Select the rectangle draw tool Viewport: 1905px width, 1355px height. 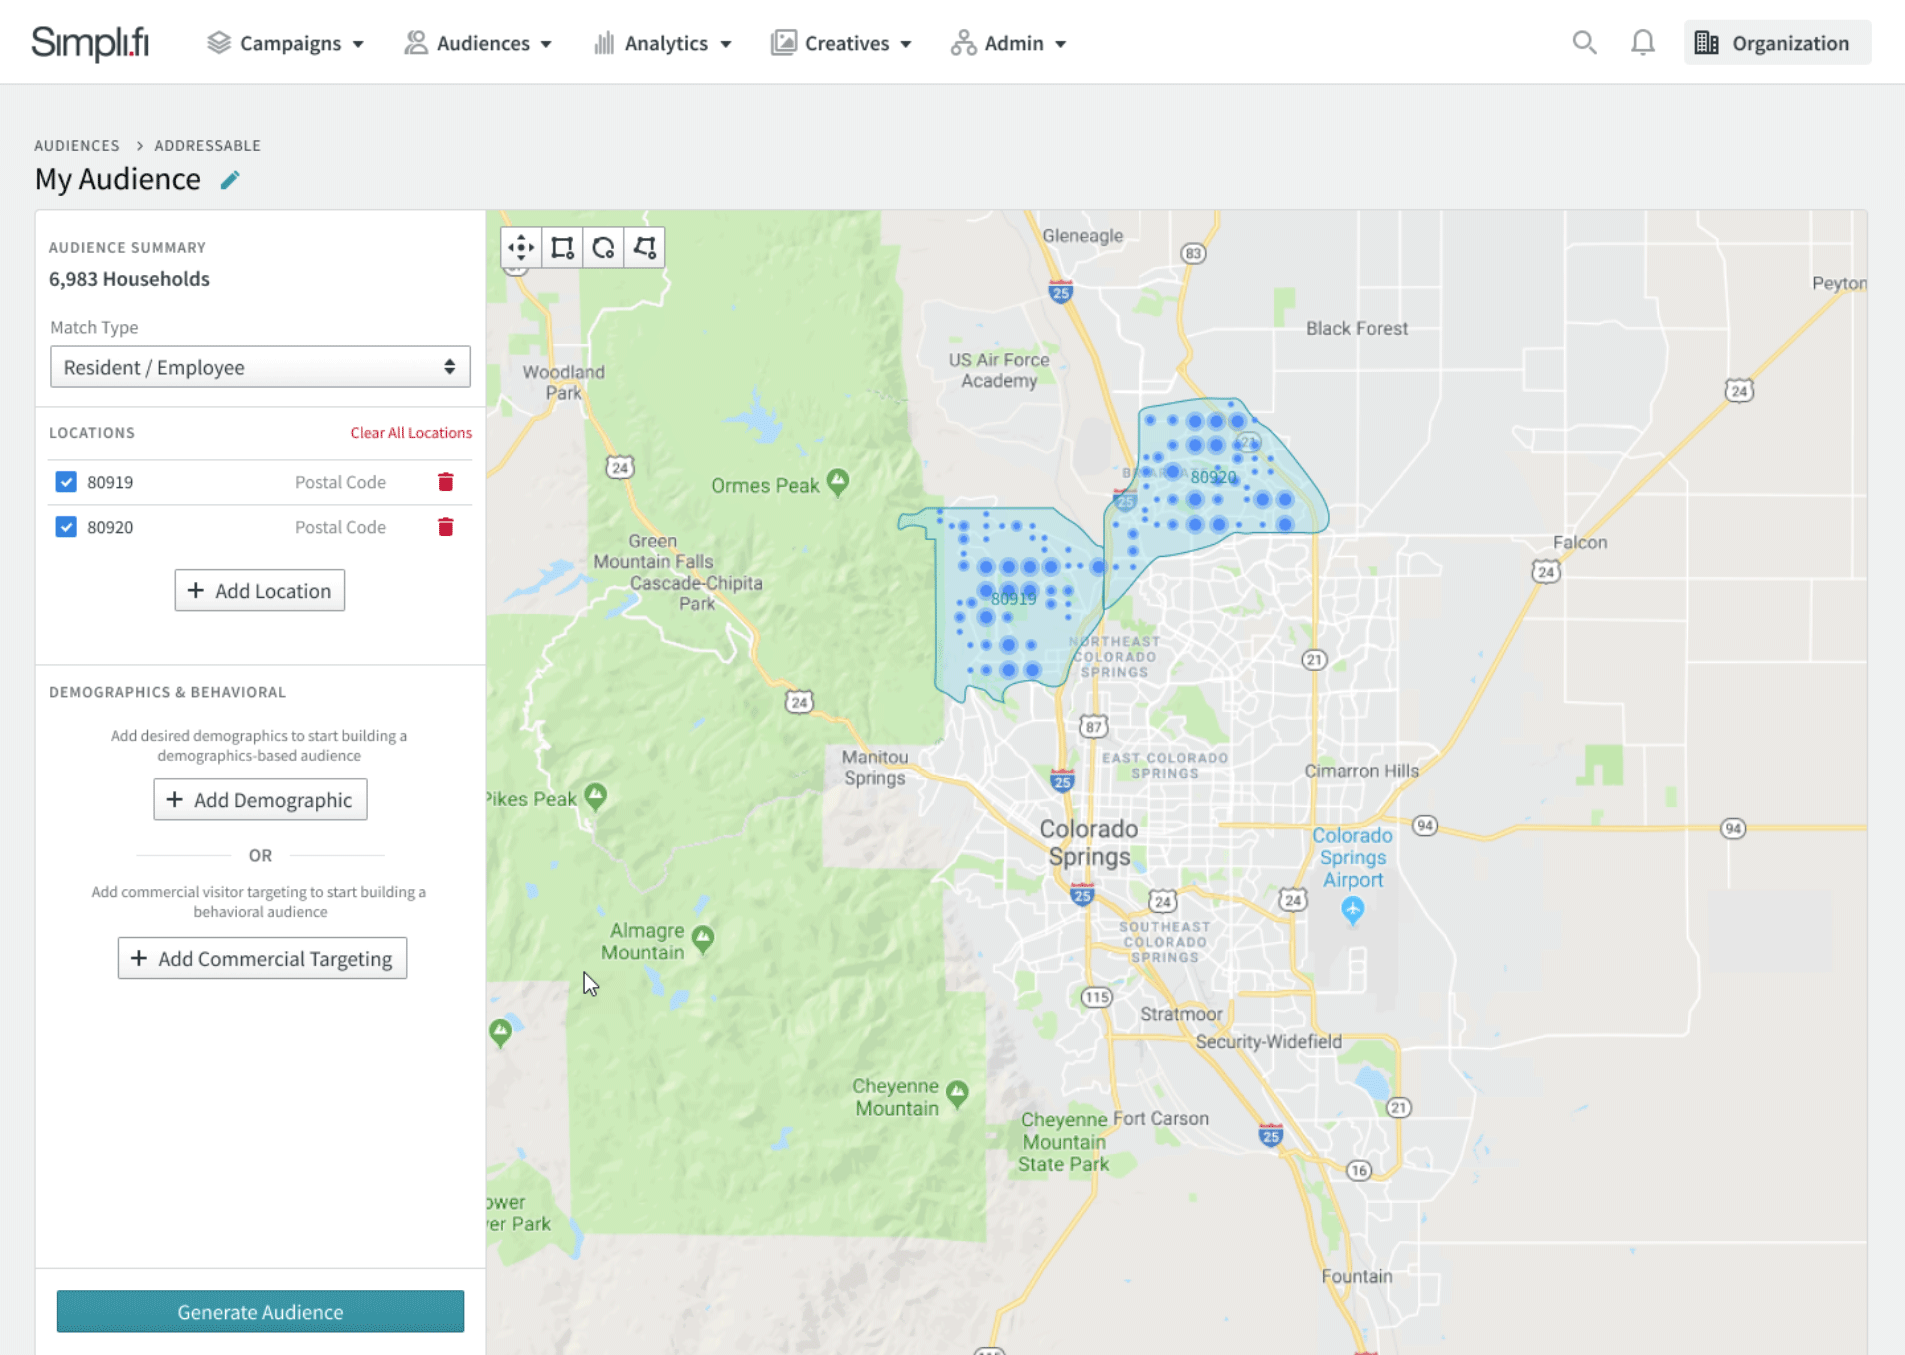[562, 248]
